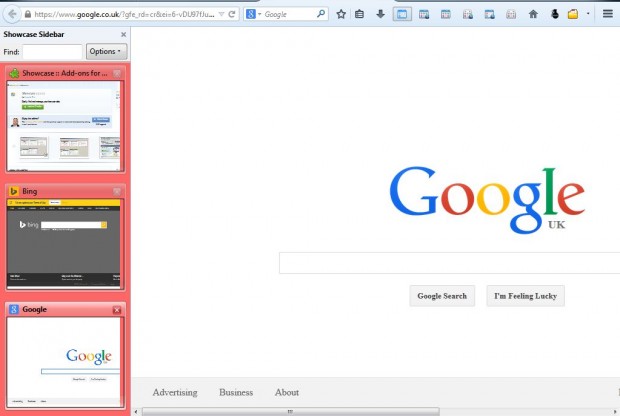The width and height of the screenshot is (620, 416).
Task: Open the URL bar history dropdown arrow
Action: (220, 15)
